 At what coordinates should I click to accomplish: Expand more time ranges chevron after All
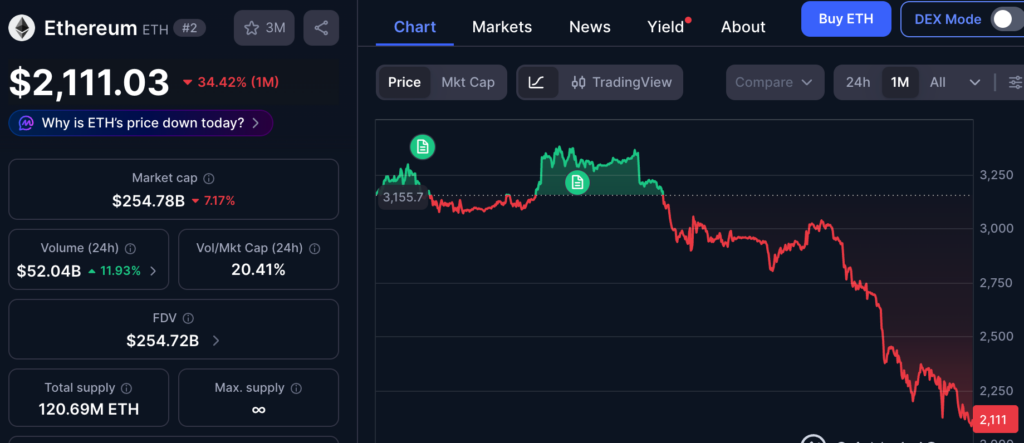pos(975,82)
